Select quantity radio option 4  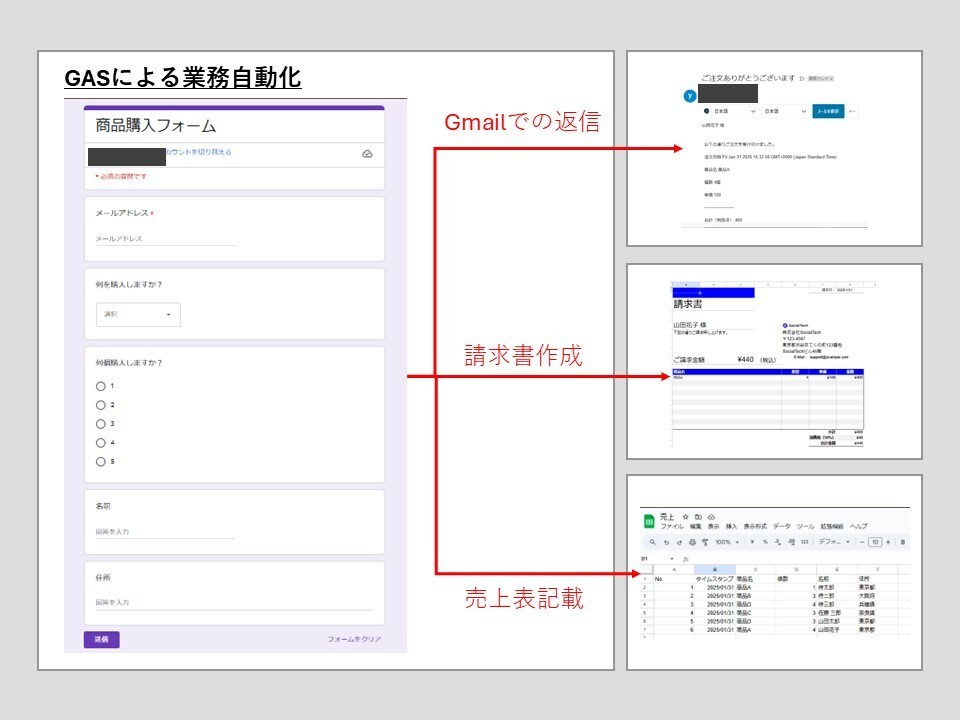100,443
